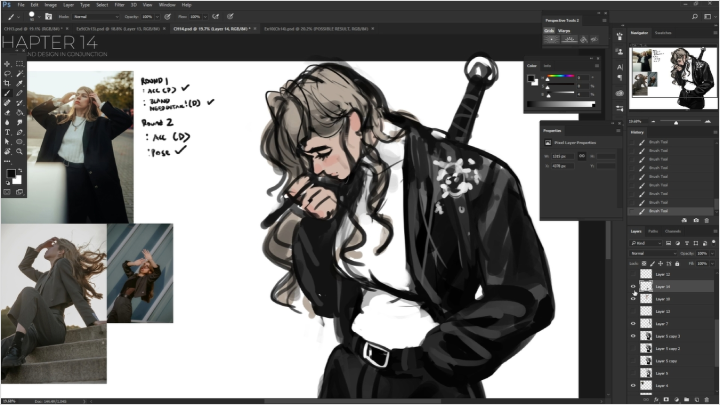Delete layer with Layers panel trash icon
The width and height of the screenshot is (720, 405).
point(707,399)
